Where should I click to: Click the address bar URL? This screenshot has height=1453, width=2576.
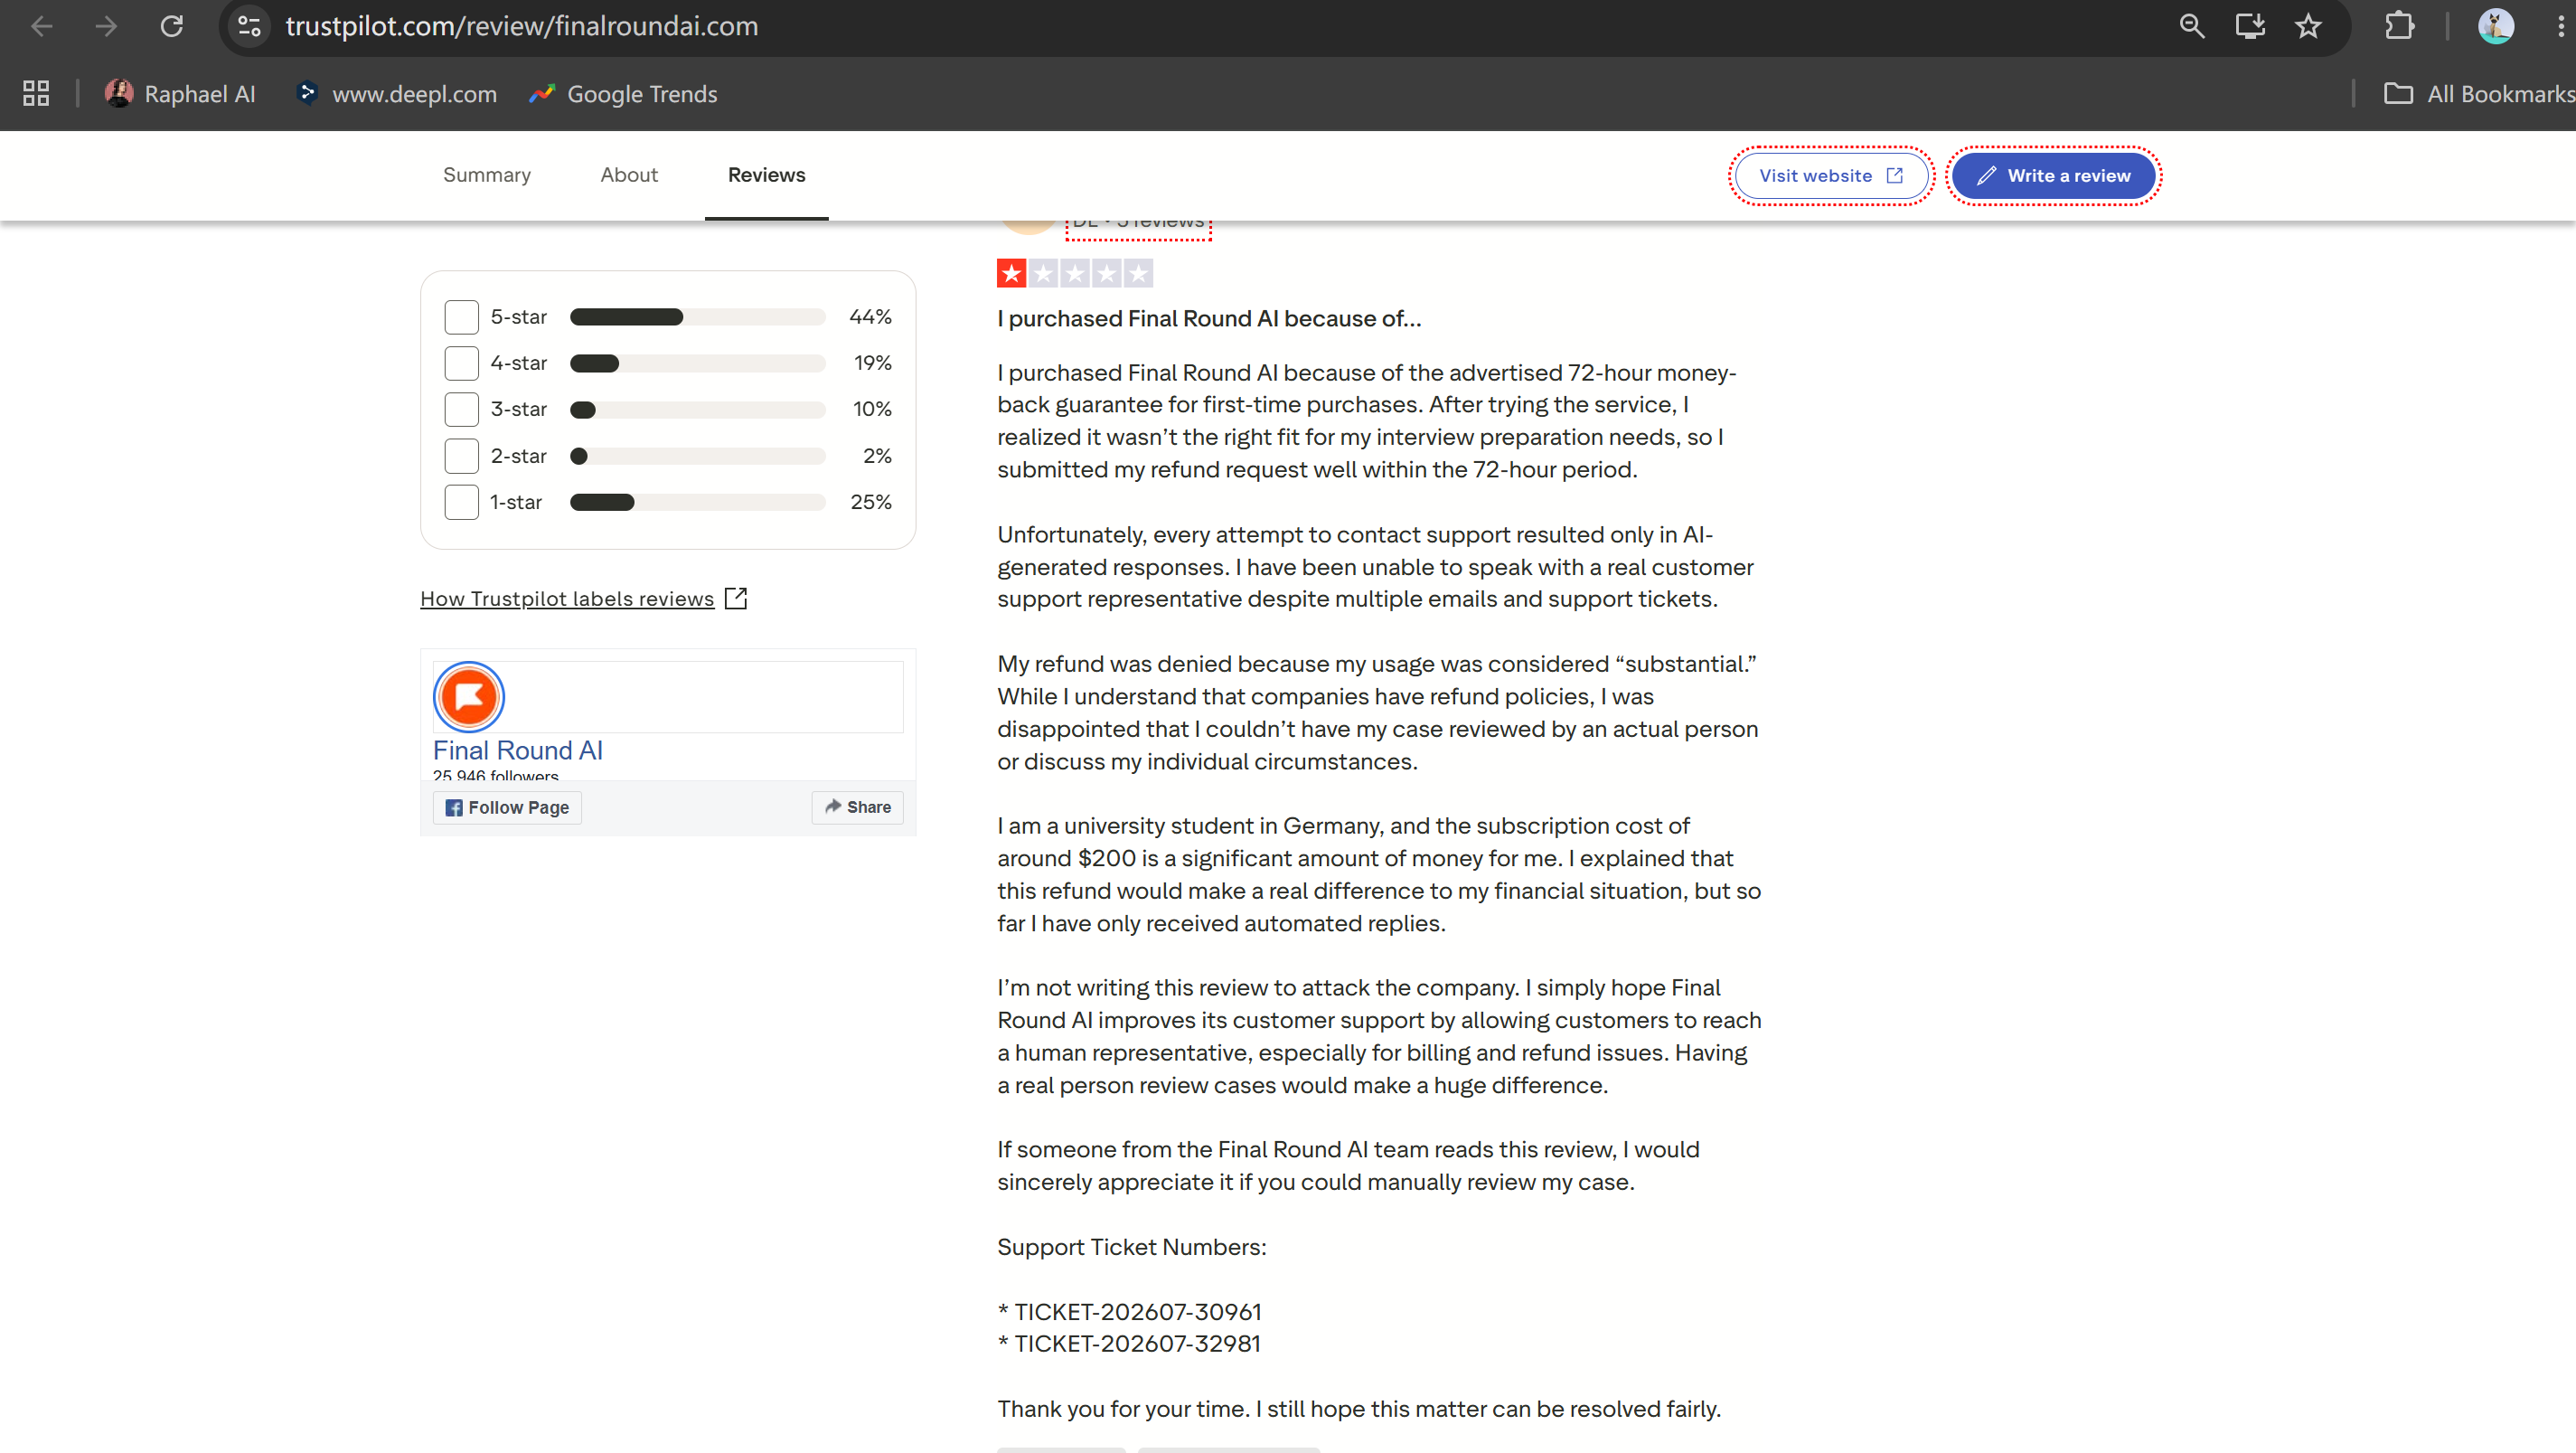click(522, 26)
